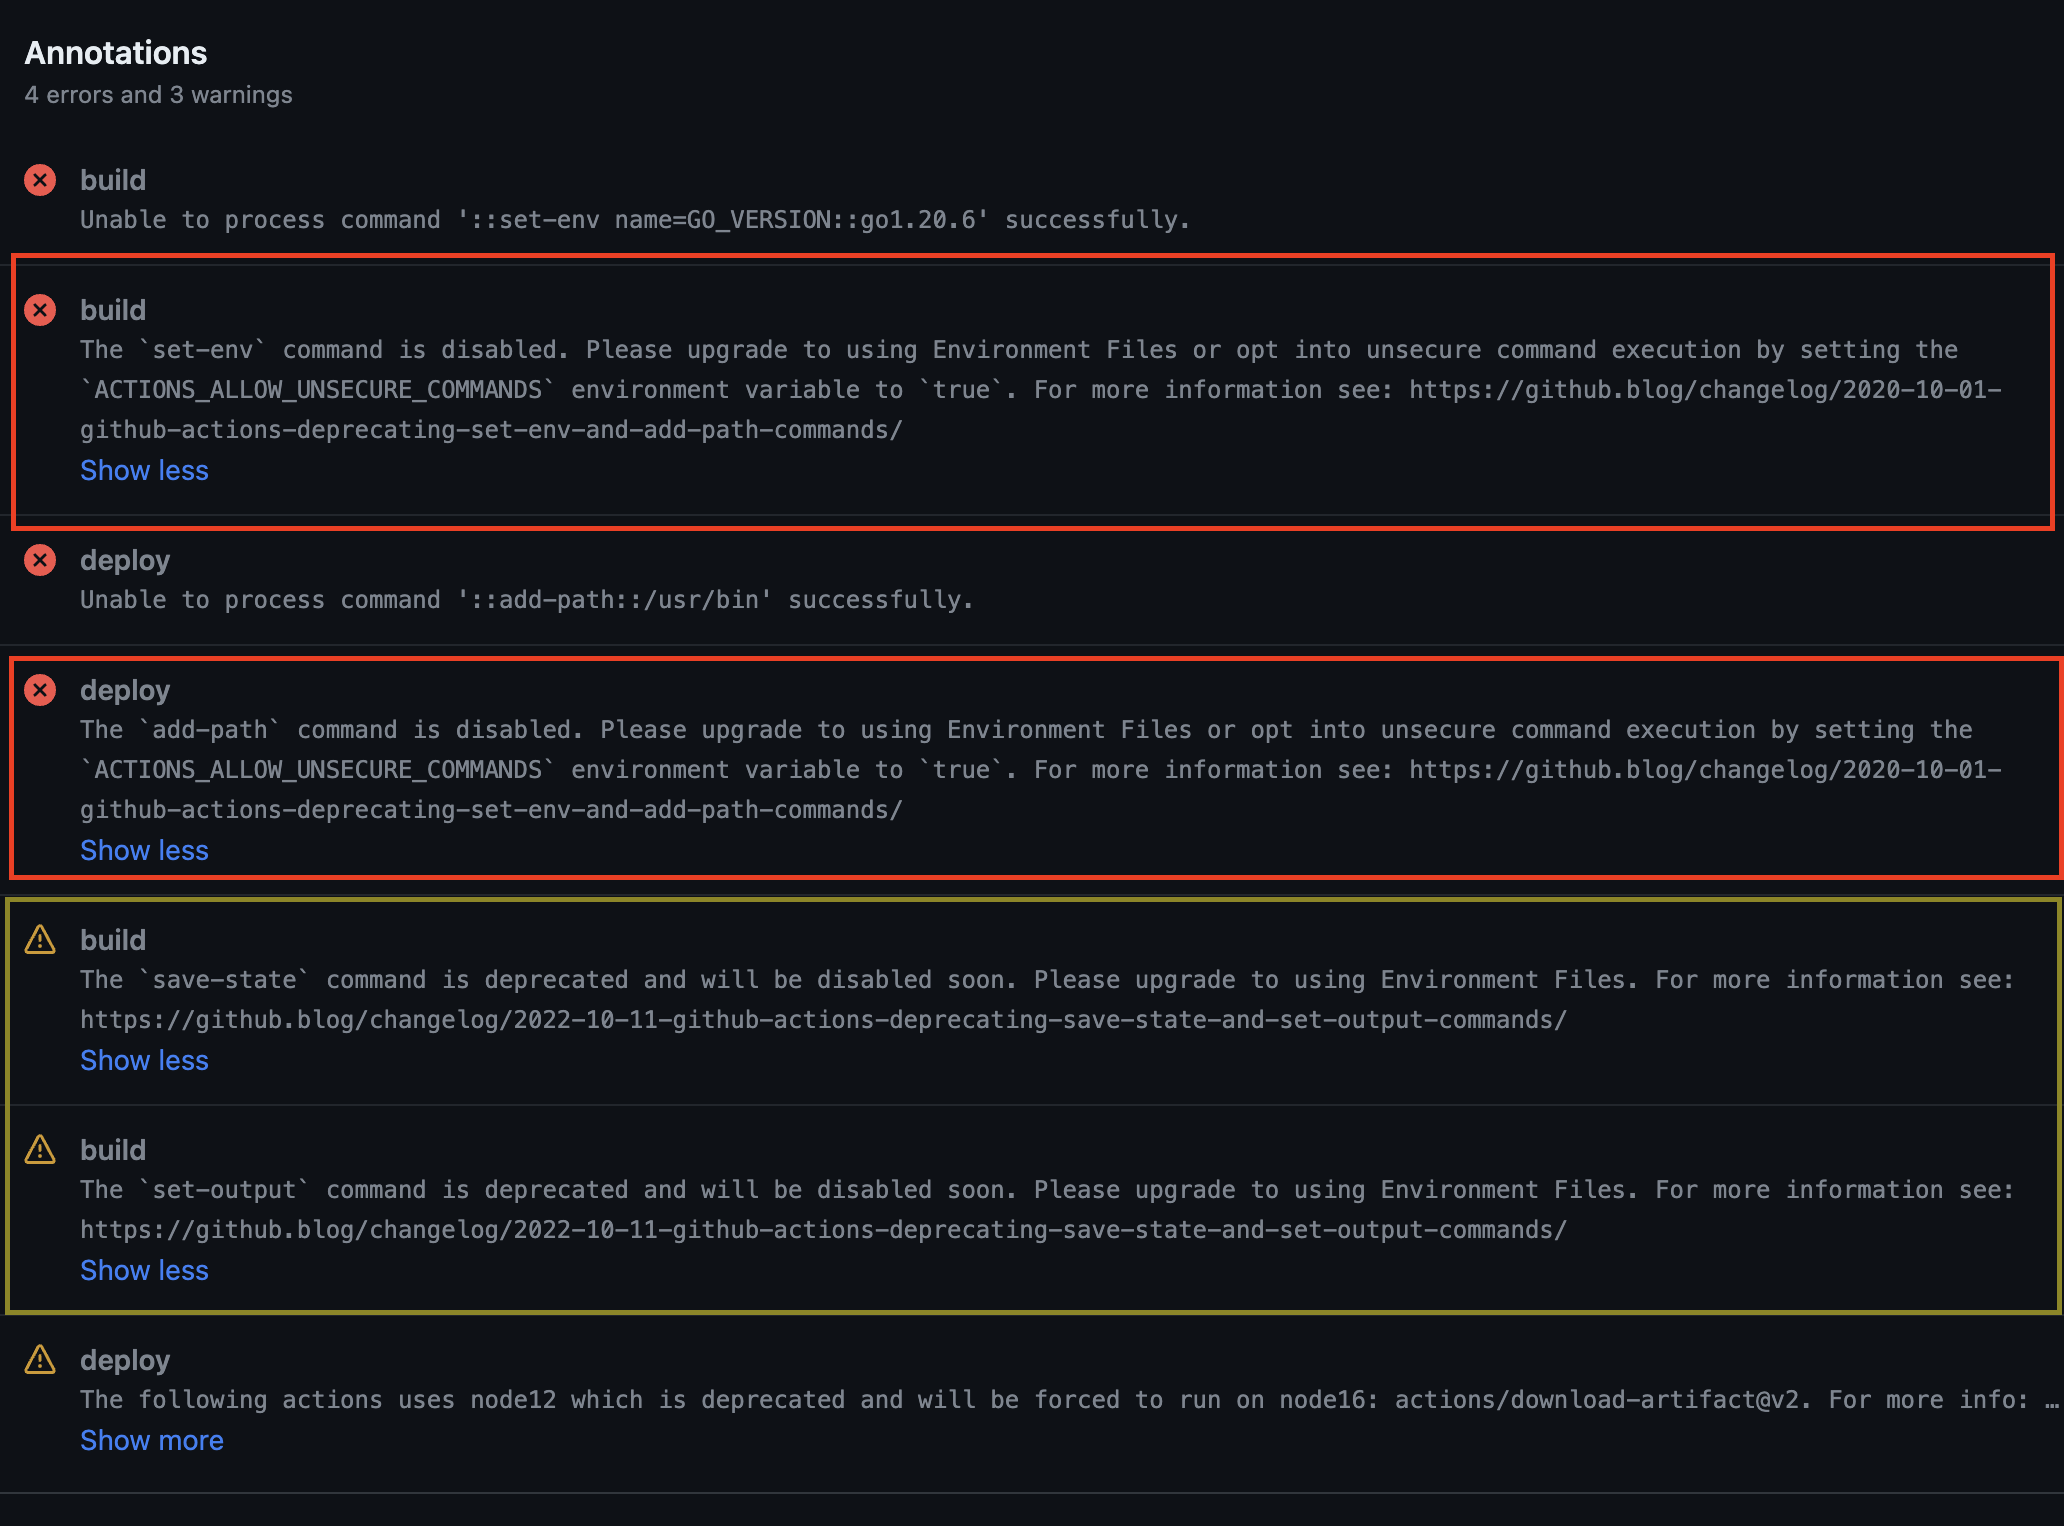Click the warning icon for the node12 deprecation
This screenshot has height=1526, width=2064.
tap(40, 1360)
